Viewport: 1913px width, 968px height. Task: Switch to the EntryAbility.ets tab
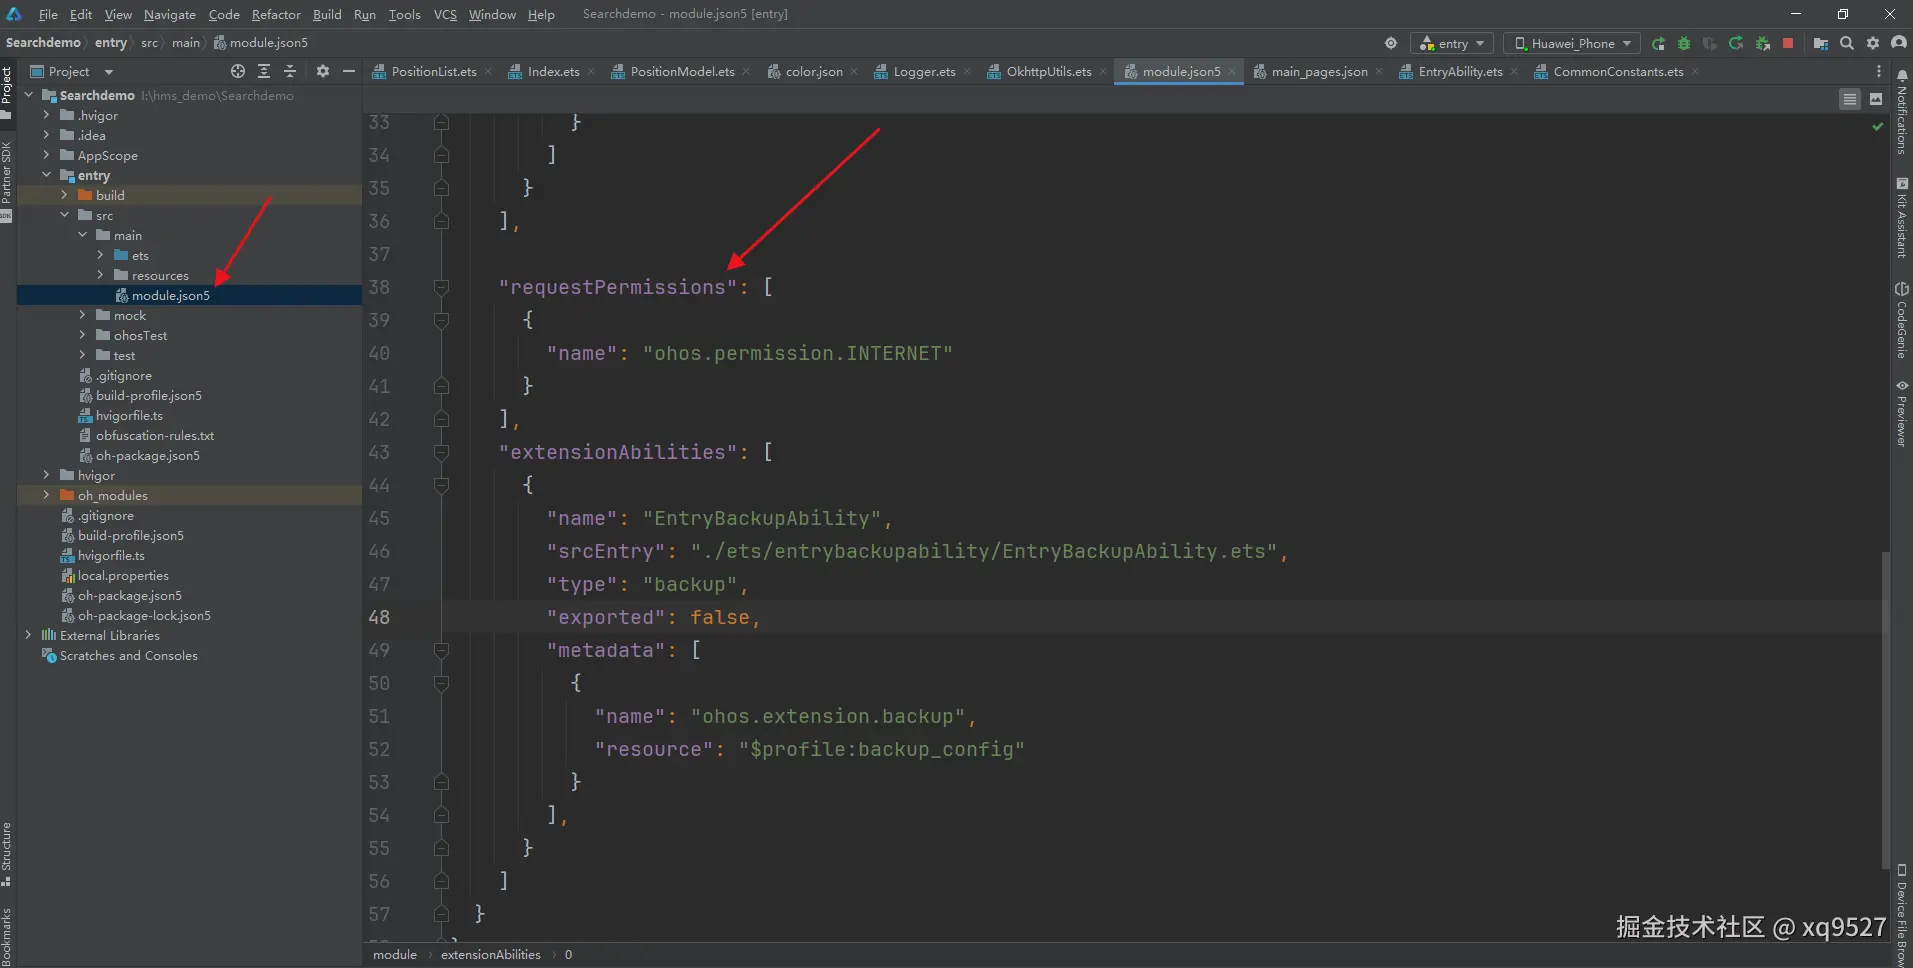(x=1459, y=71)
